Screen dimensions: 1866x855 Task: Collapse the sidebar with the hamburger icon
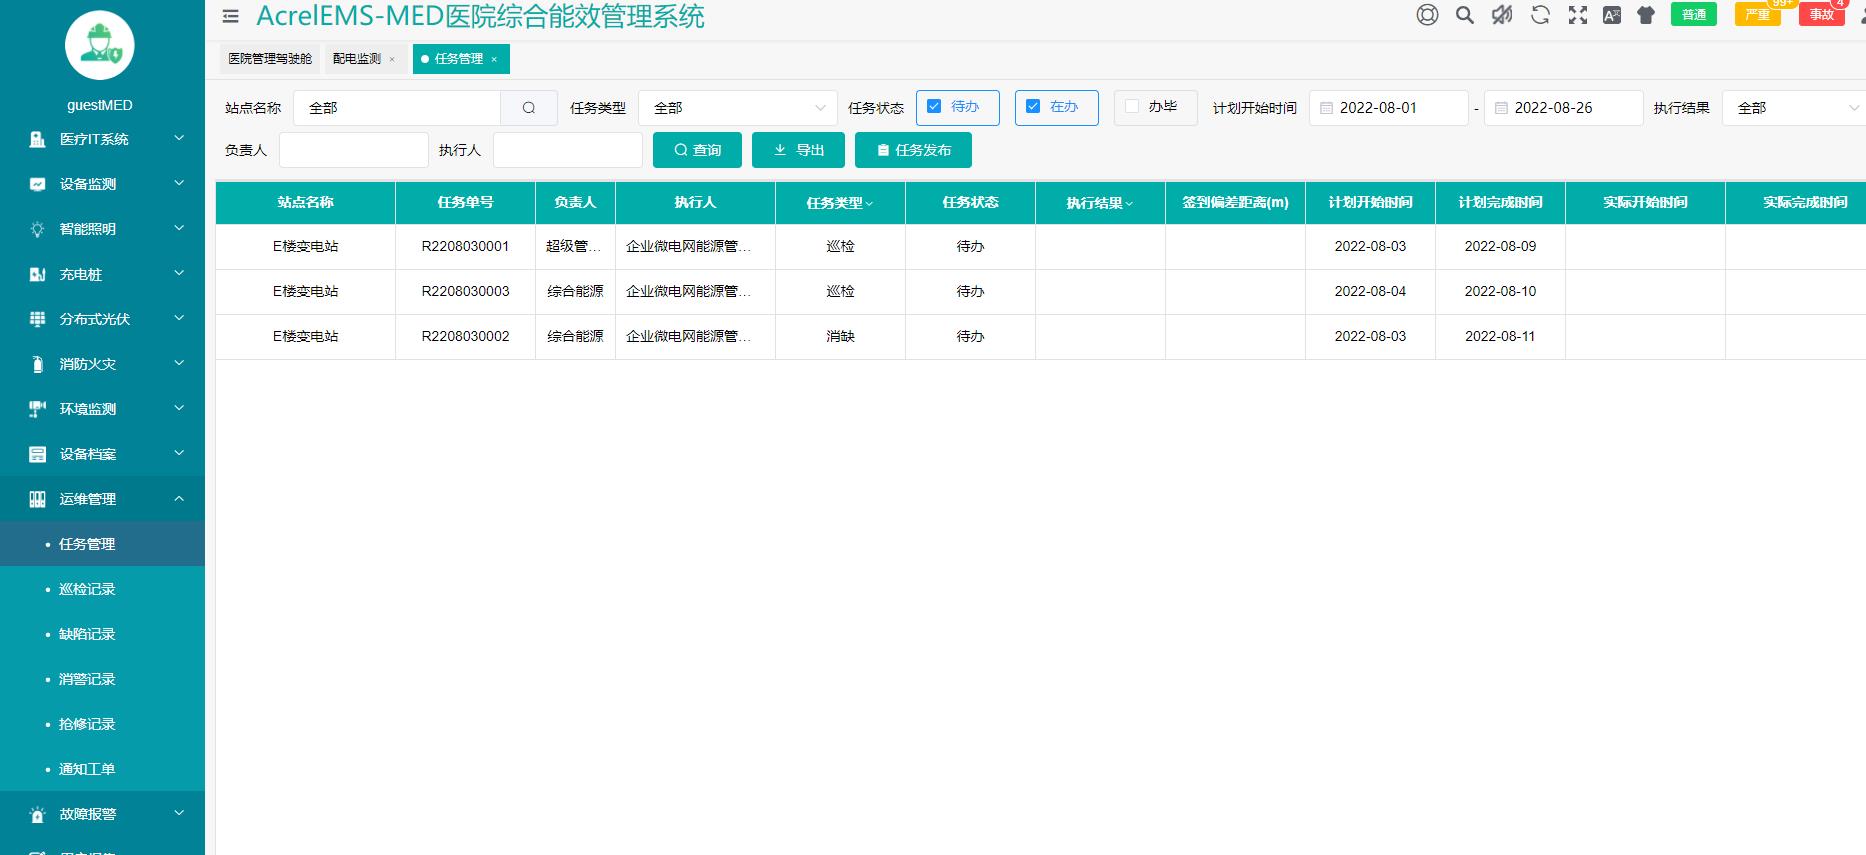tap(231, 16)
